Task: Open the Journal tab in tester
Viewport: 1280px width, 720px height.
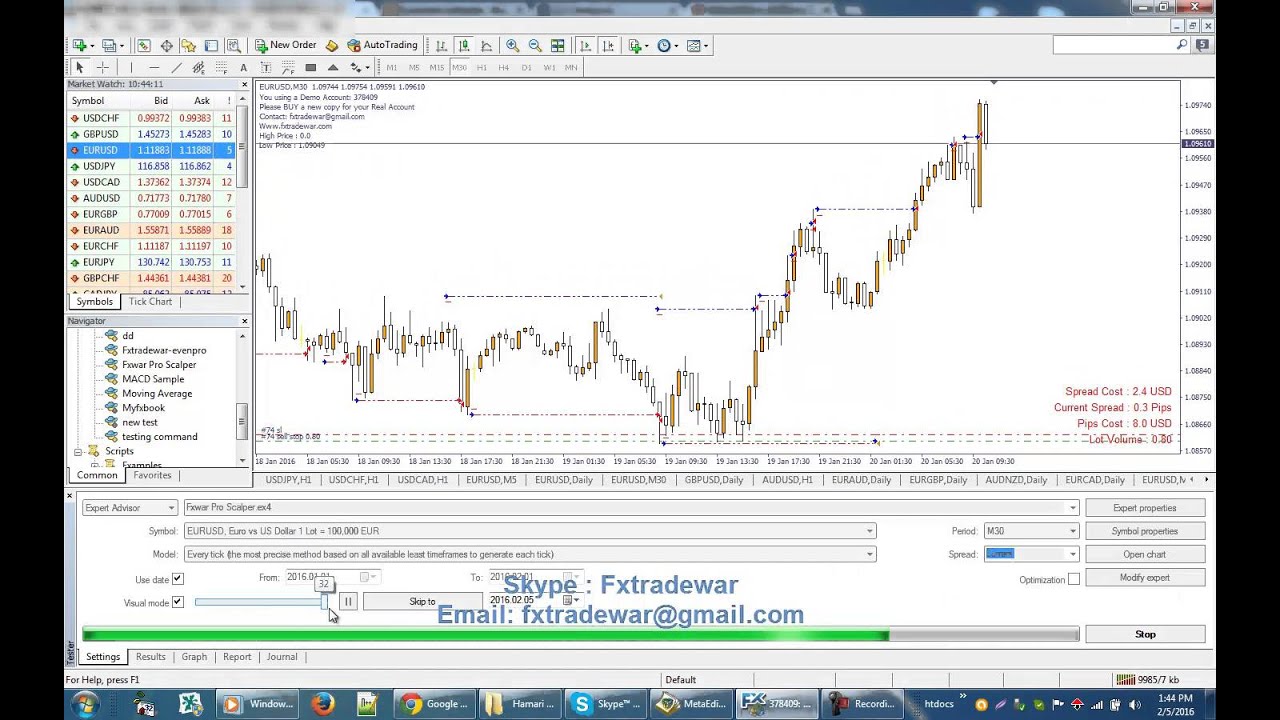Action: click(x=282, y=657)
